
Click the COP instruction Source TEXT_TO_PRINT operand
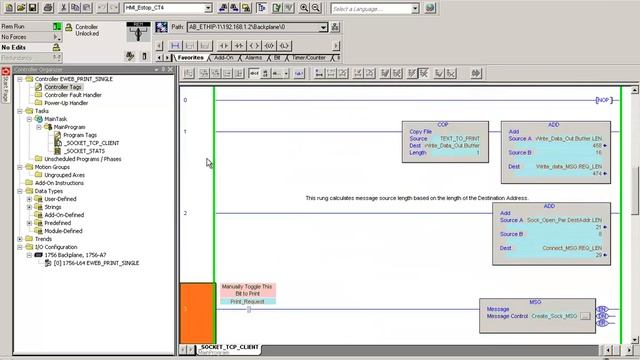click(460, 139)
